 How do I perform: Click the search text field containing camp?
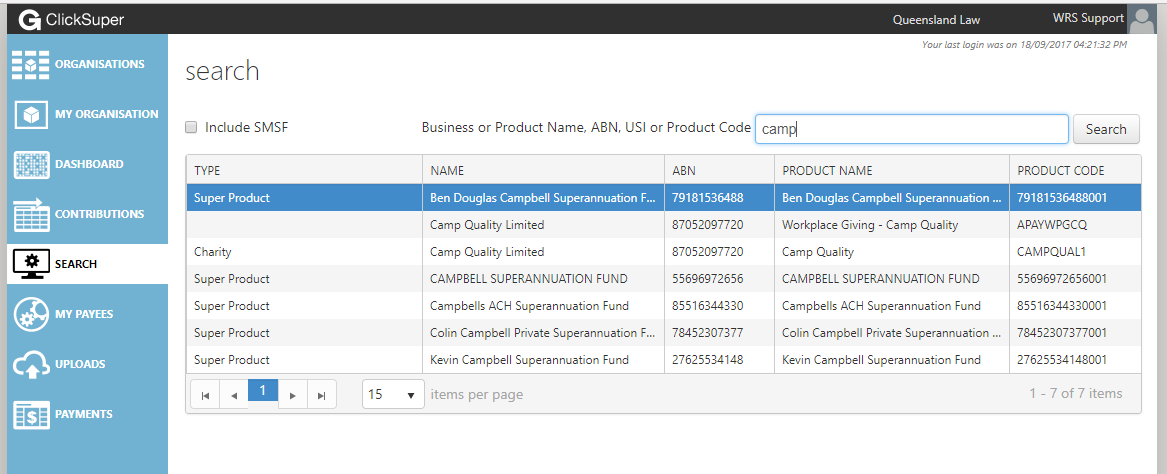click(912, 129)
